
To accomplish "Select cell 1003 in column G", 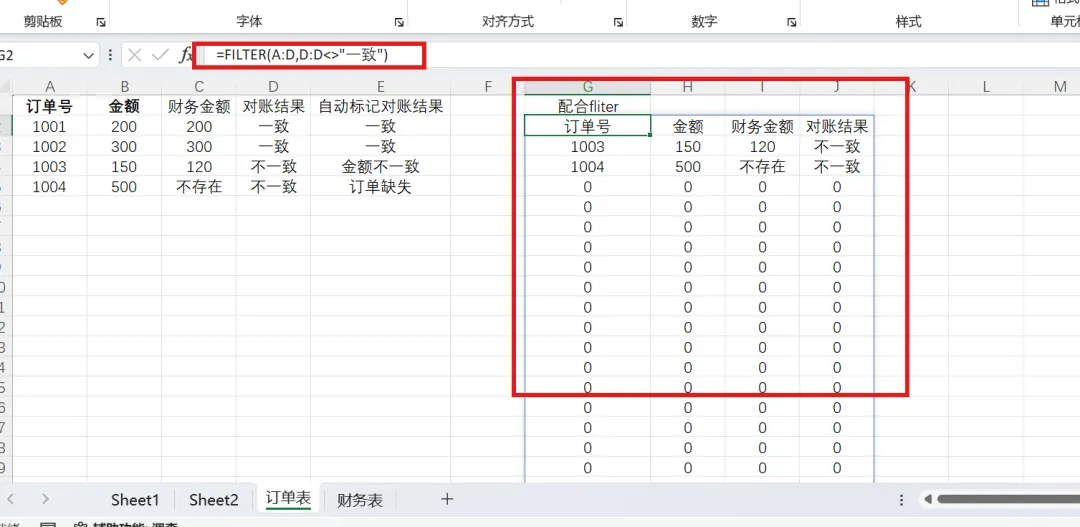I will click(x=588, y=147).
